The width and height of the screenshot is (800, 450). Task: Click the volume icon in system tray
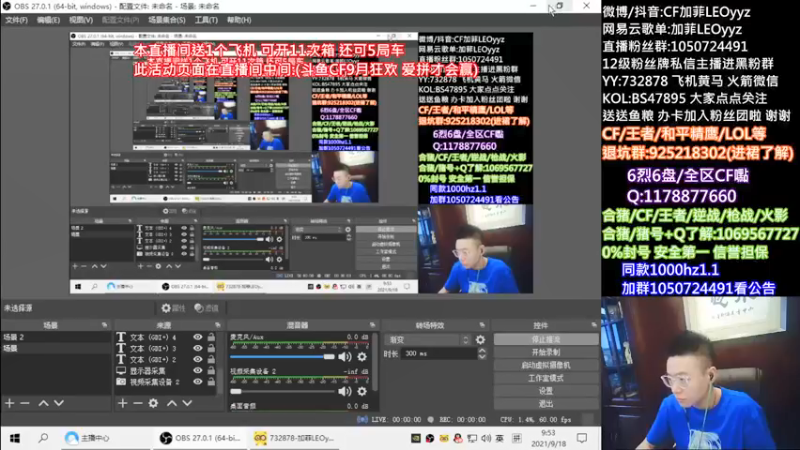tap(485, 438)
